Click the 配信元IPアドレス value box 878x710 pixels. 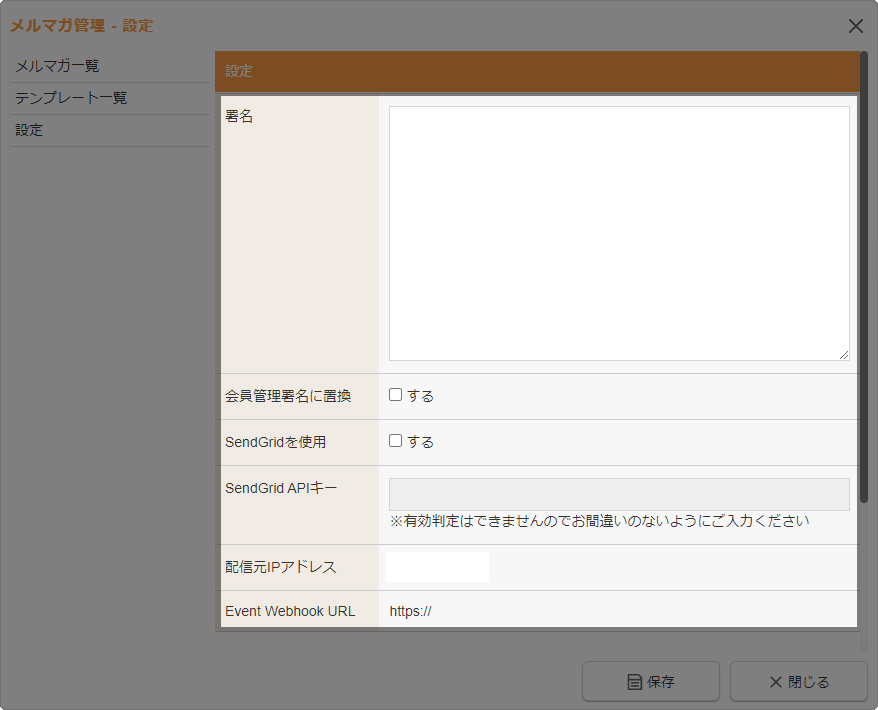click(x=437, y=567)
